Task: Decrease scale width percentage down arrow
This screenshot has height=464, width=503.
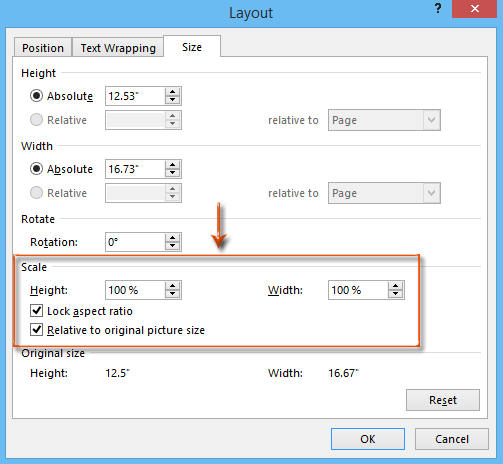Action: (x=395, y=294)
